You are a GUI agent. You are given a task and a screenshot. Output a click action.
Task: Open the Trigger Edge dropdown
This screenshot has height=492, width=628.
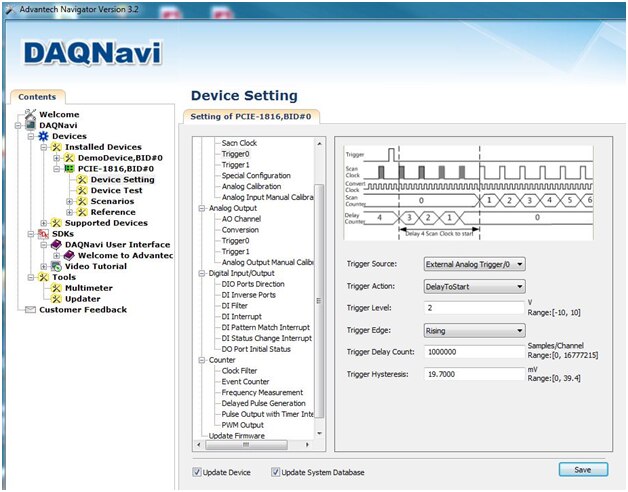pos(474,331)
